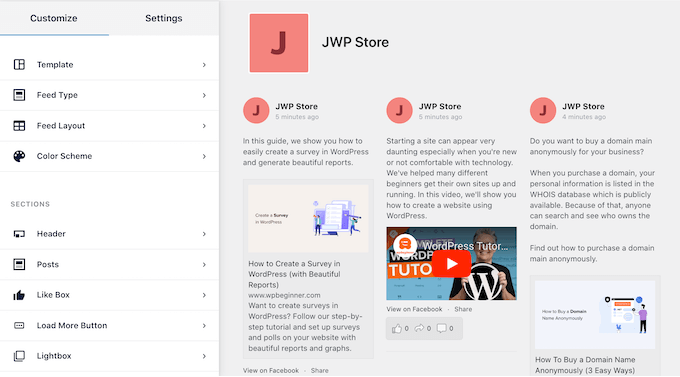Image resolution: width=680 pixels, height=377 pixels.
Task: Click the Feed Type icon
Action: [19, 95]
